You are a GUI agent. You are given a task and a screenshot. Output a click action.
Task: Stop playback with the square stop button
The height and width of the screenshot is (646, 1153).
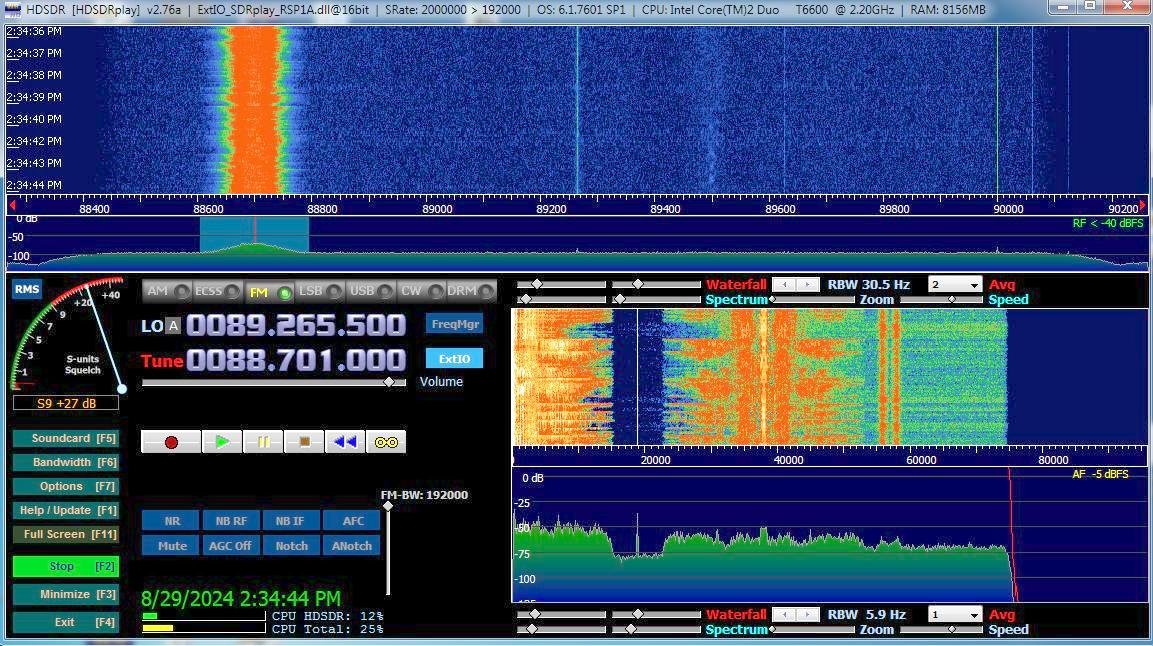pos(304,442)
